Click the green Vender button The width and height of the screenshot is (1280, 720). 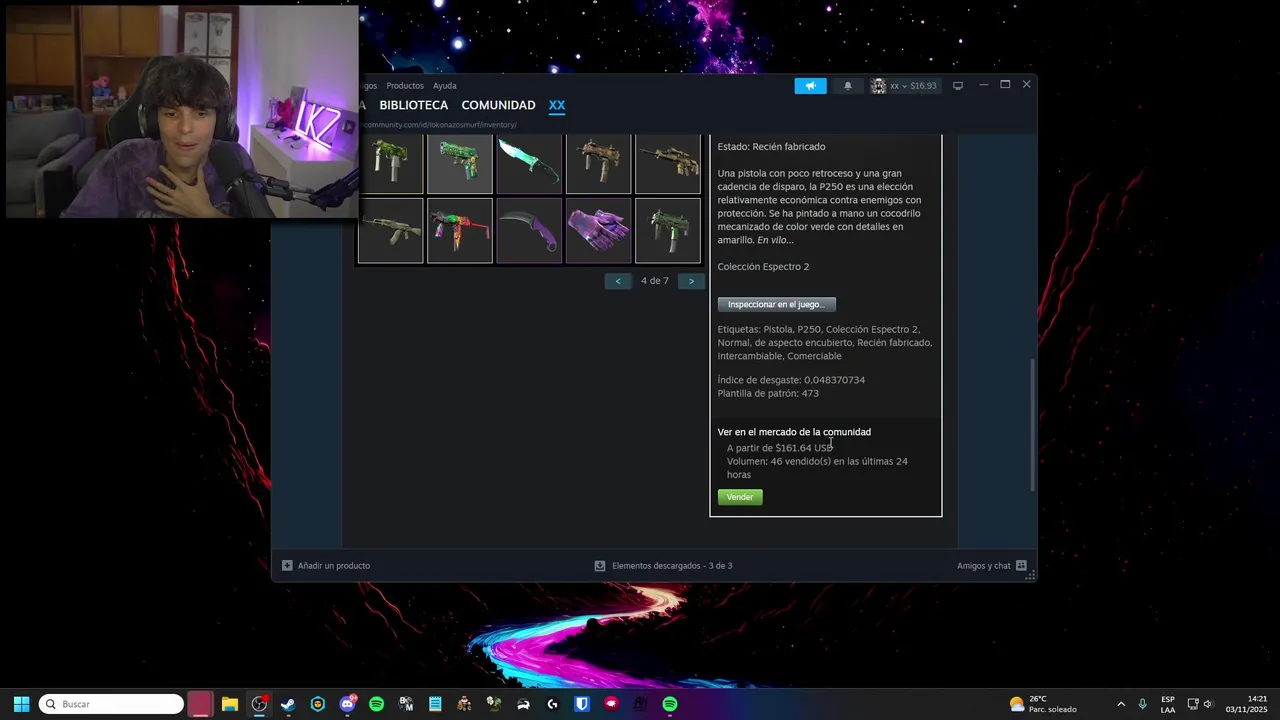click(x=740, y=497)
